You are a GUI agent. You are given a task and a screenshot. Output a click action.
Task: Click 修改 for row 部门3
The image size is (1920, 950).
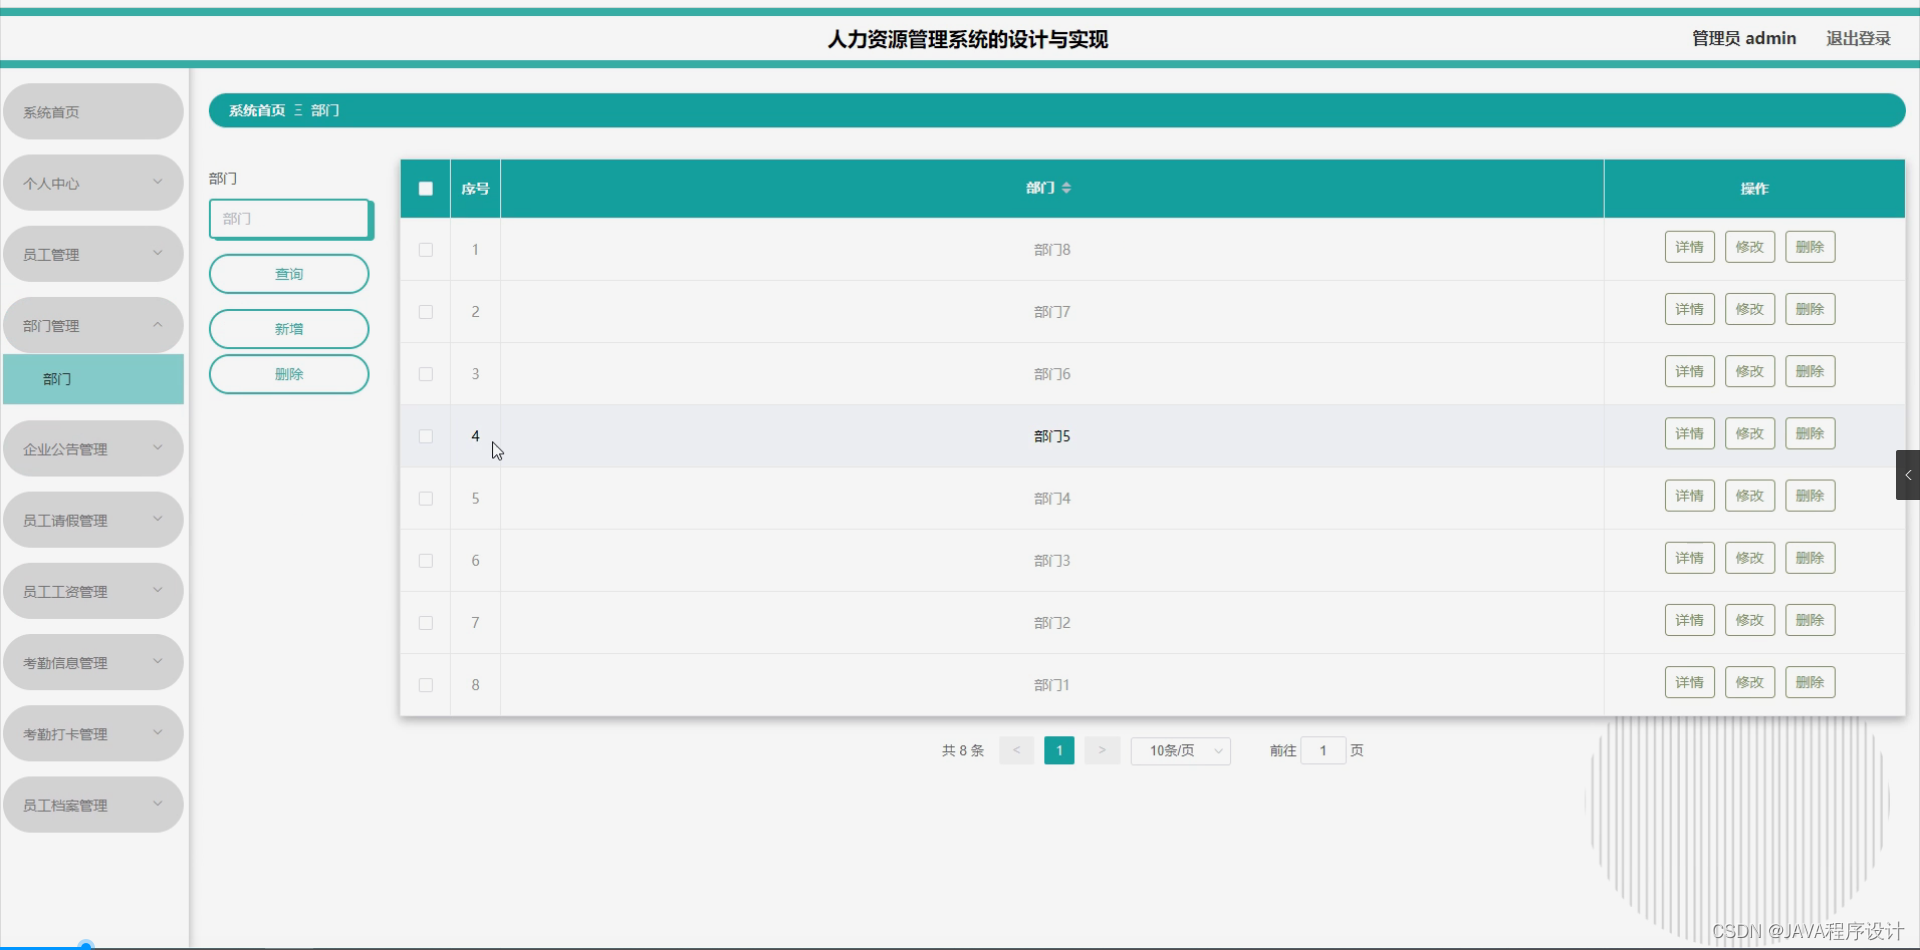1750,558
